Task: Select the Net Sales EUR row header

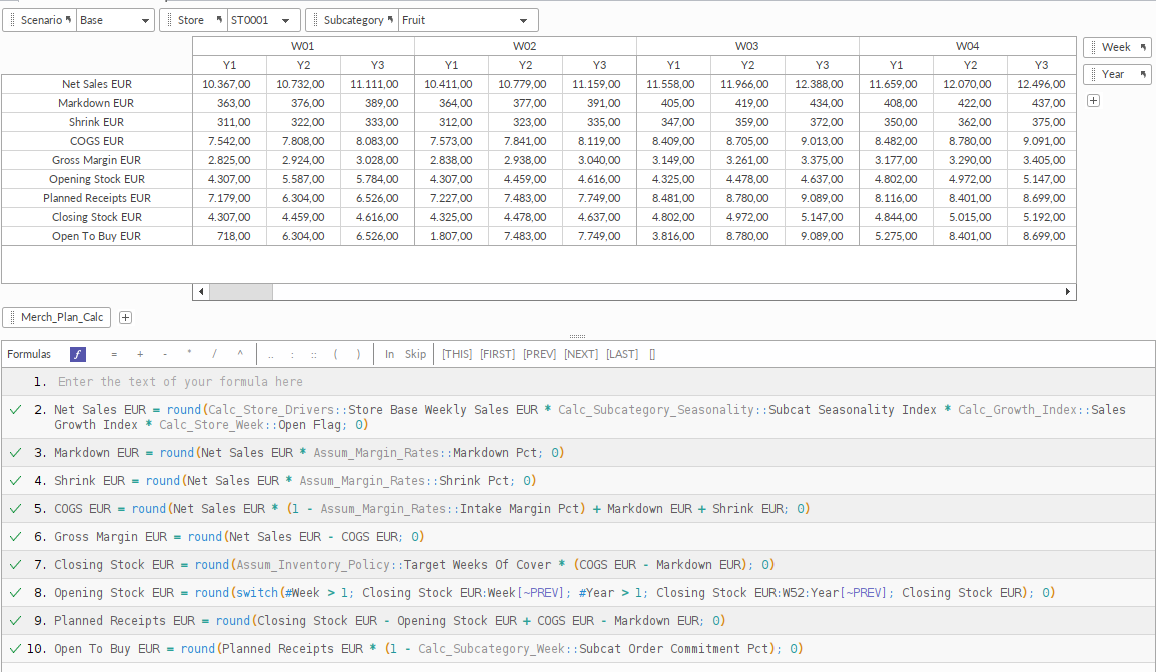Action: (97, 84)
